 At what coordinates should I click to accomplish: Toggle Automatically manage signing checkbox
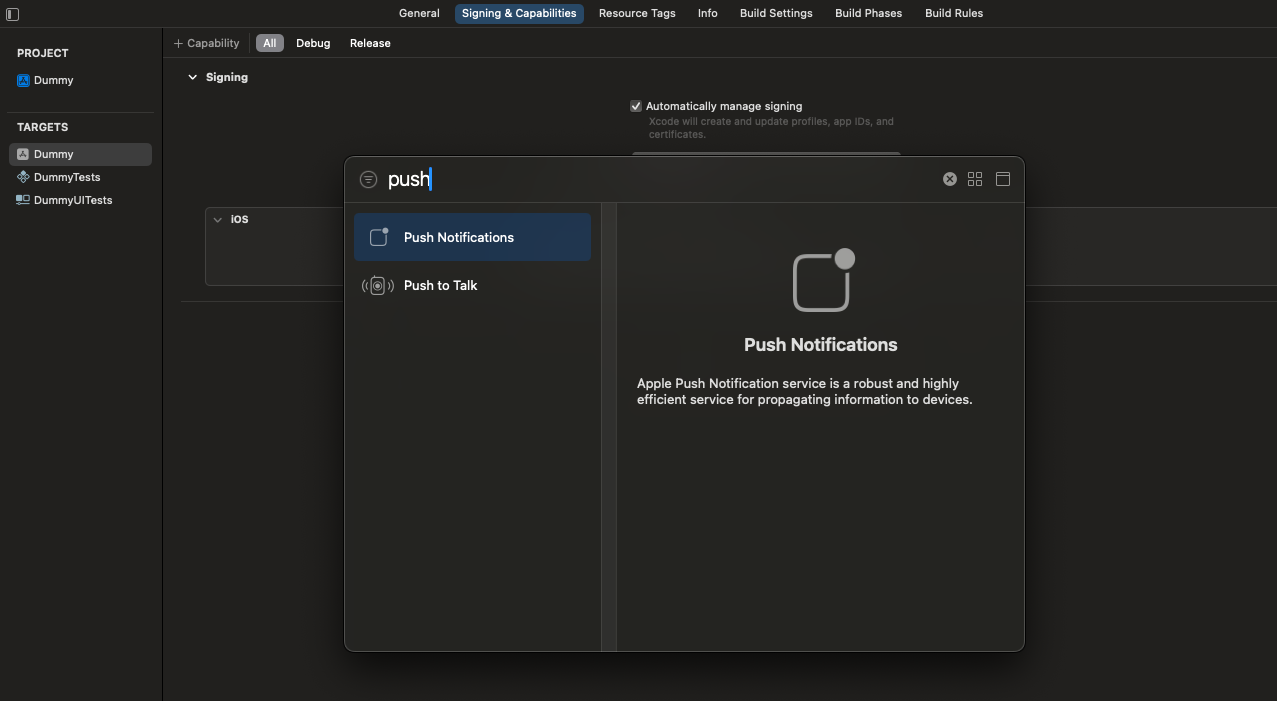(636, 106)
